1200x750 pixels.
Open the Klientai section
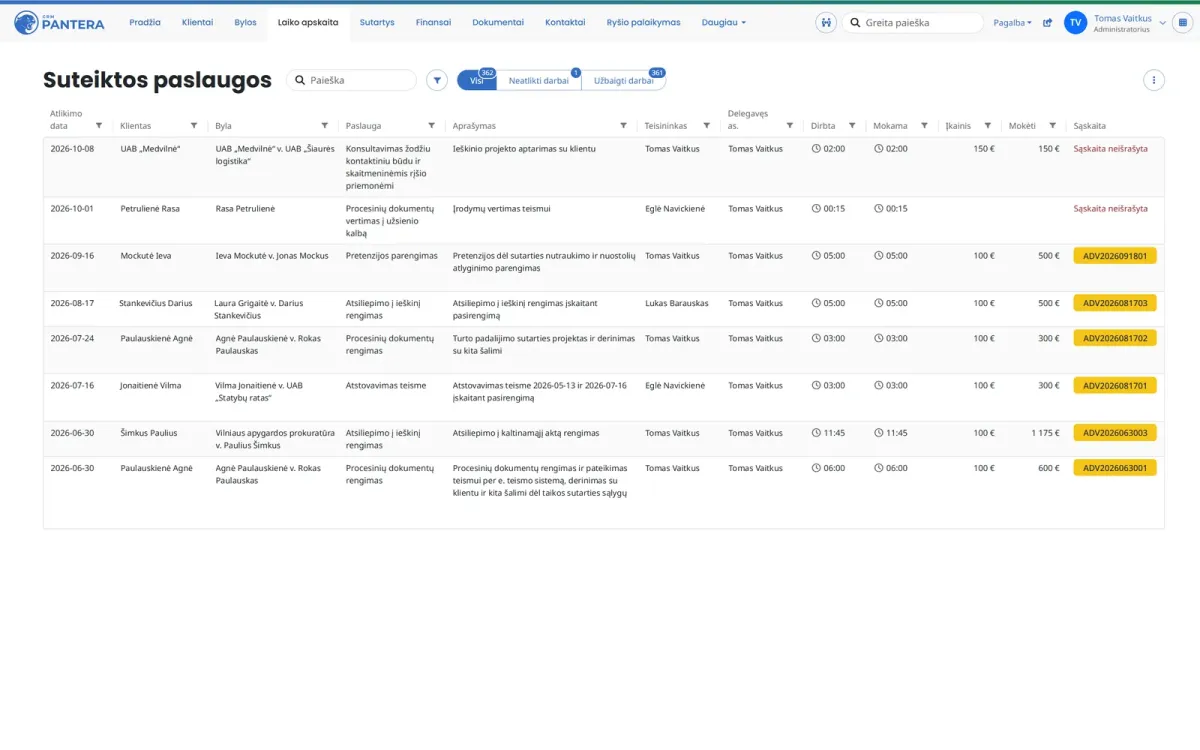[197, 22]
